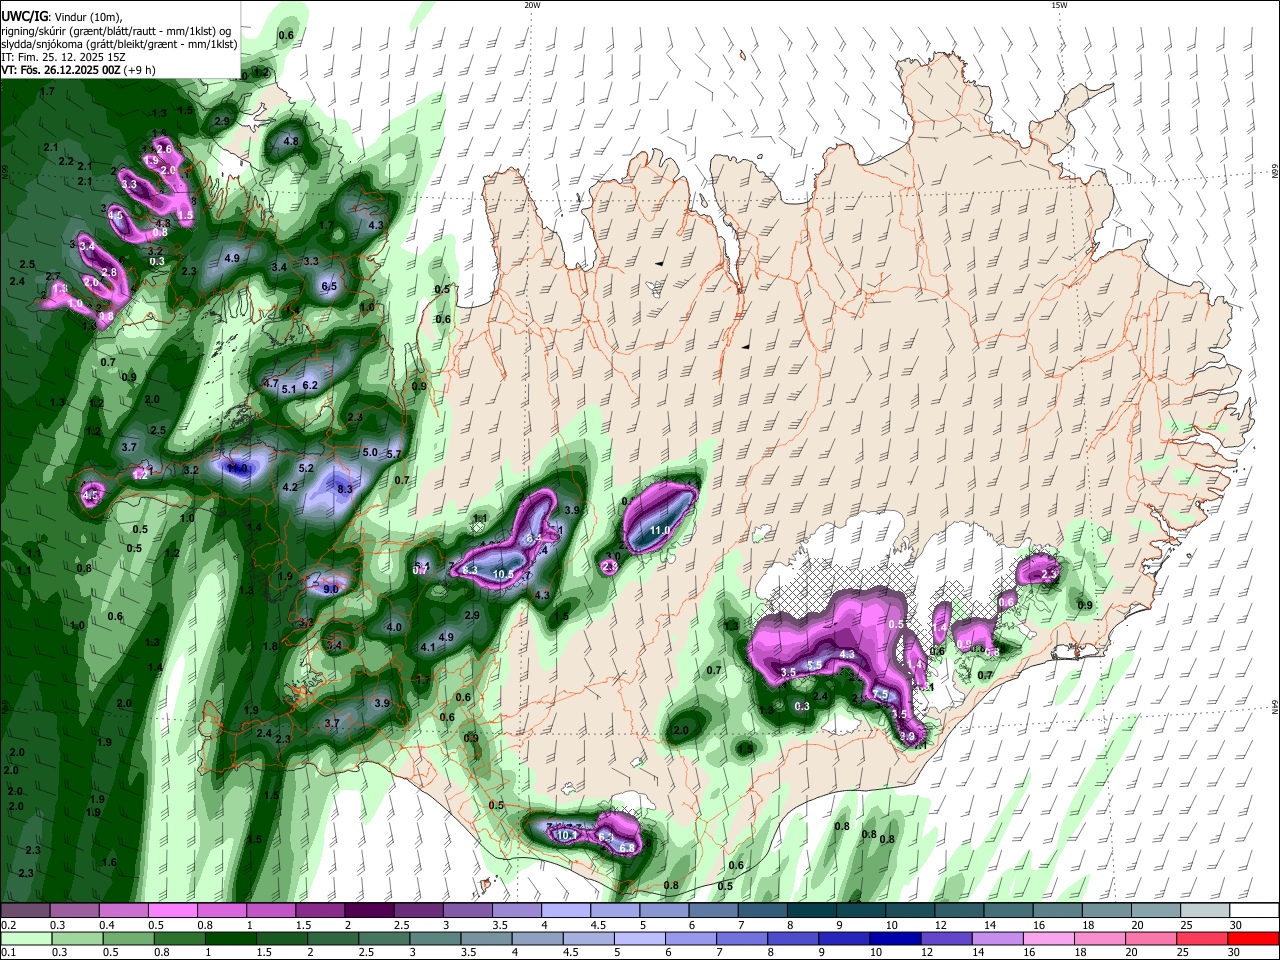Click the 6.2 precipitation value on the map

(310, 385)
